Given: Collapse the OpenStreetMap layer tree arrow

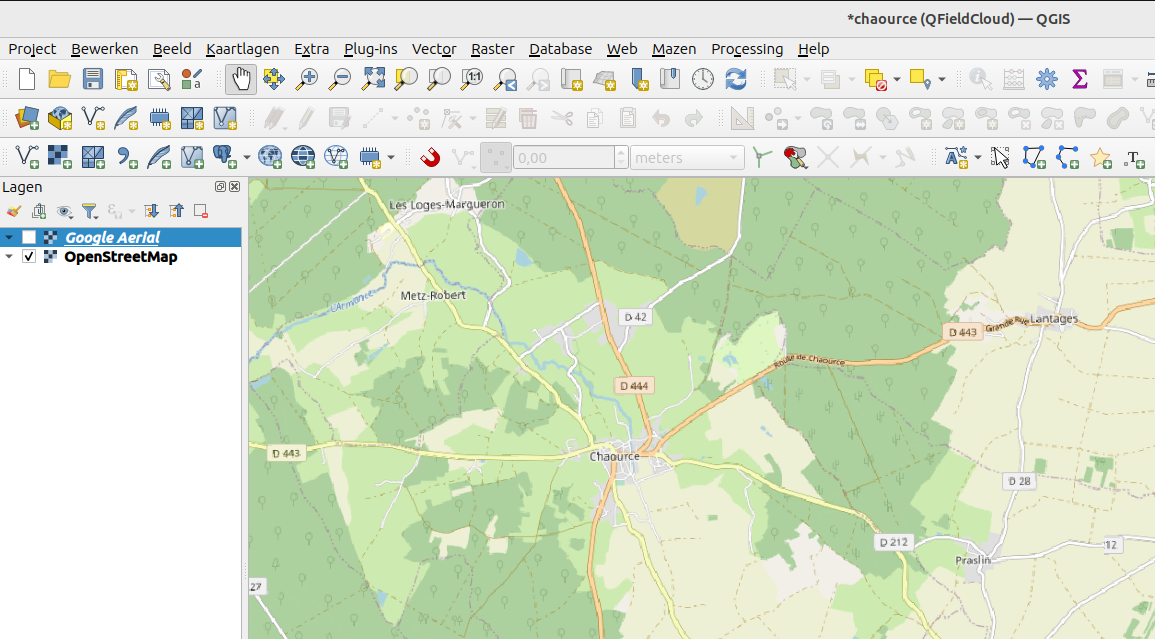Looking at the screenshot, I should [x=9, y=257].
